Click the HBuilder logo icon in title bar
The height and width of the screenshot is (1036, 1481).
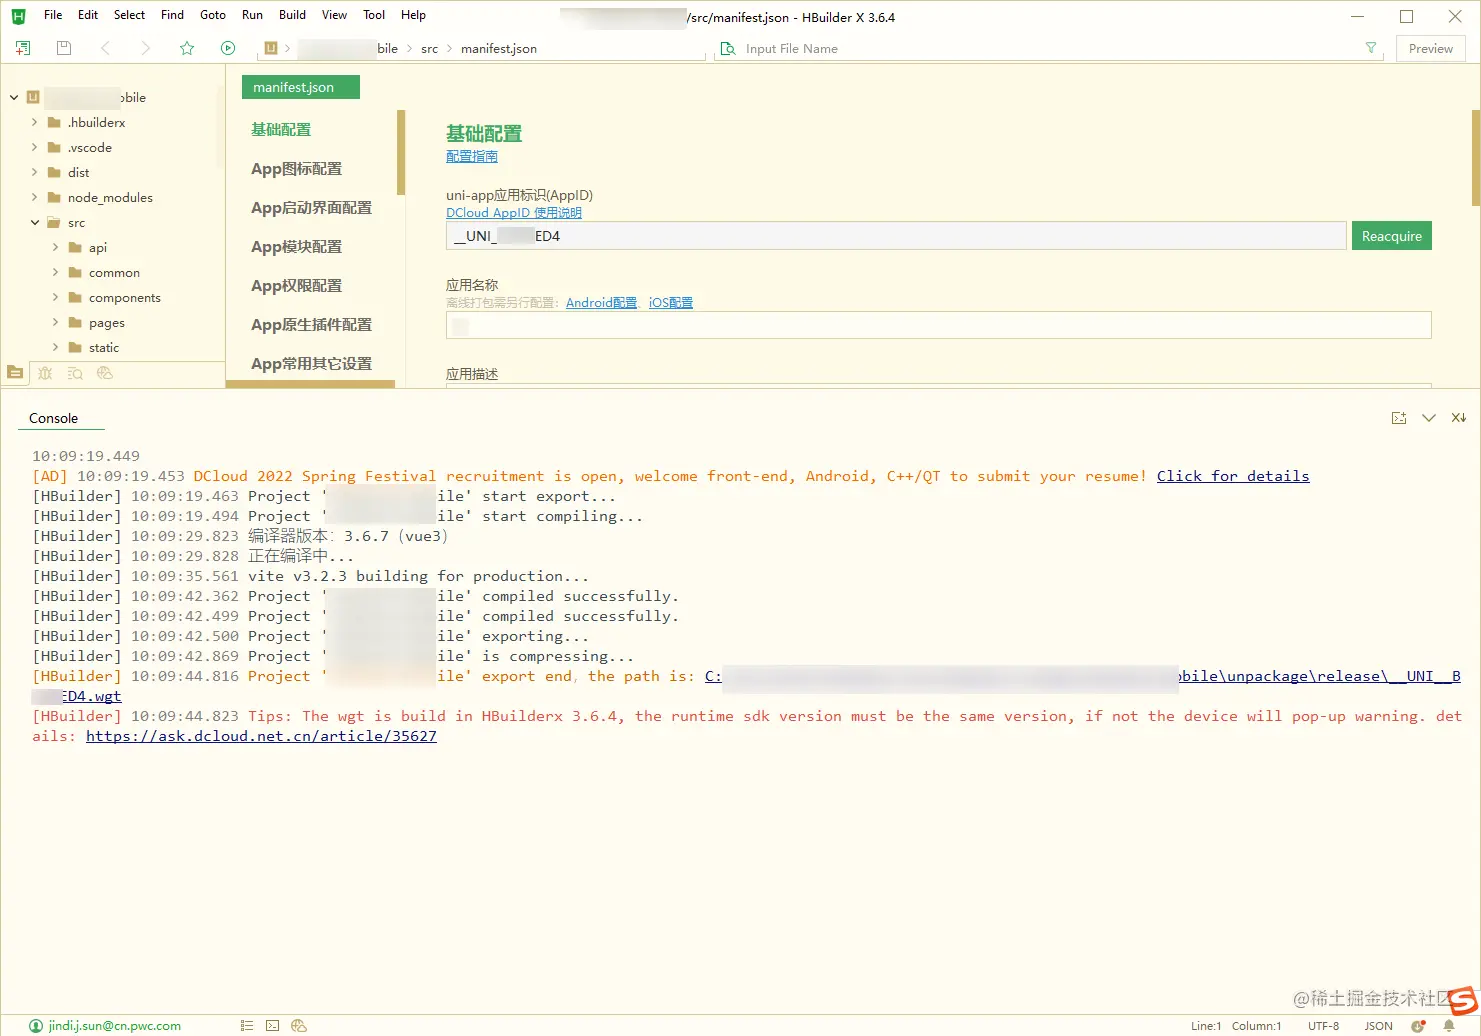click(18, 16)
